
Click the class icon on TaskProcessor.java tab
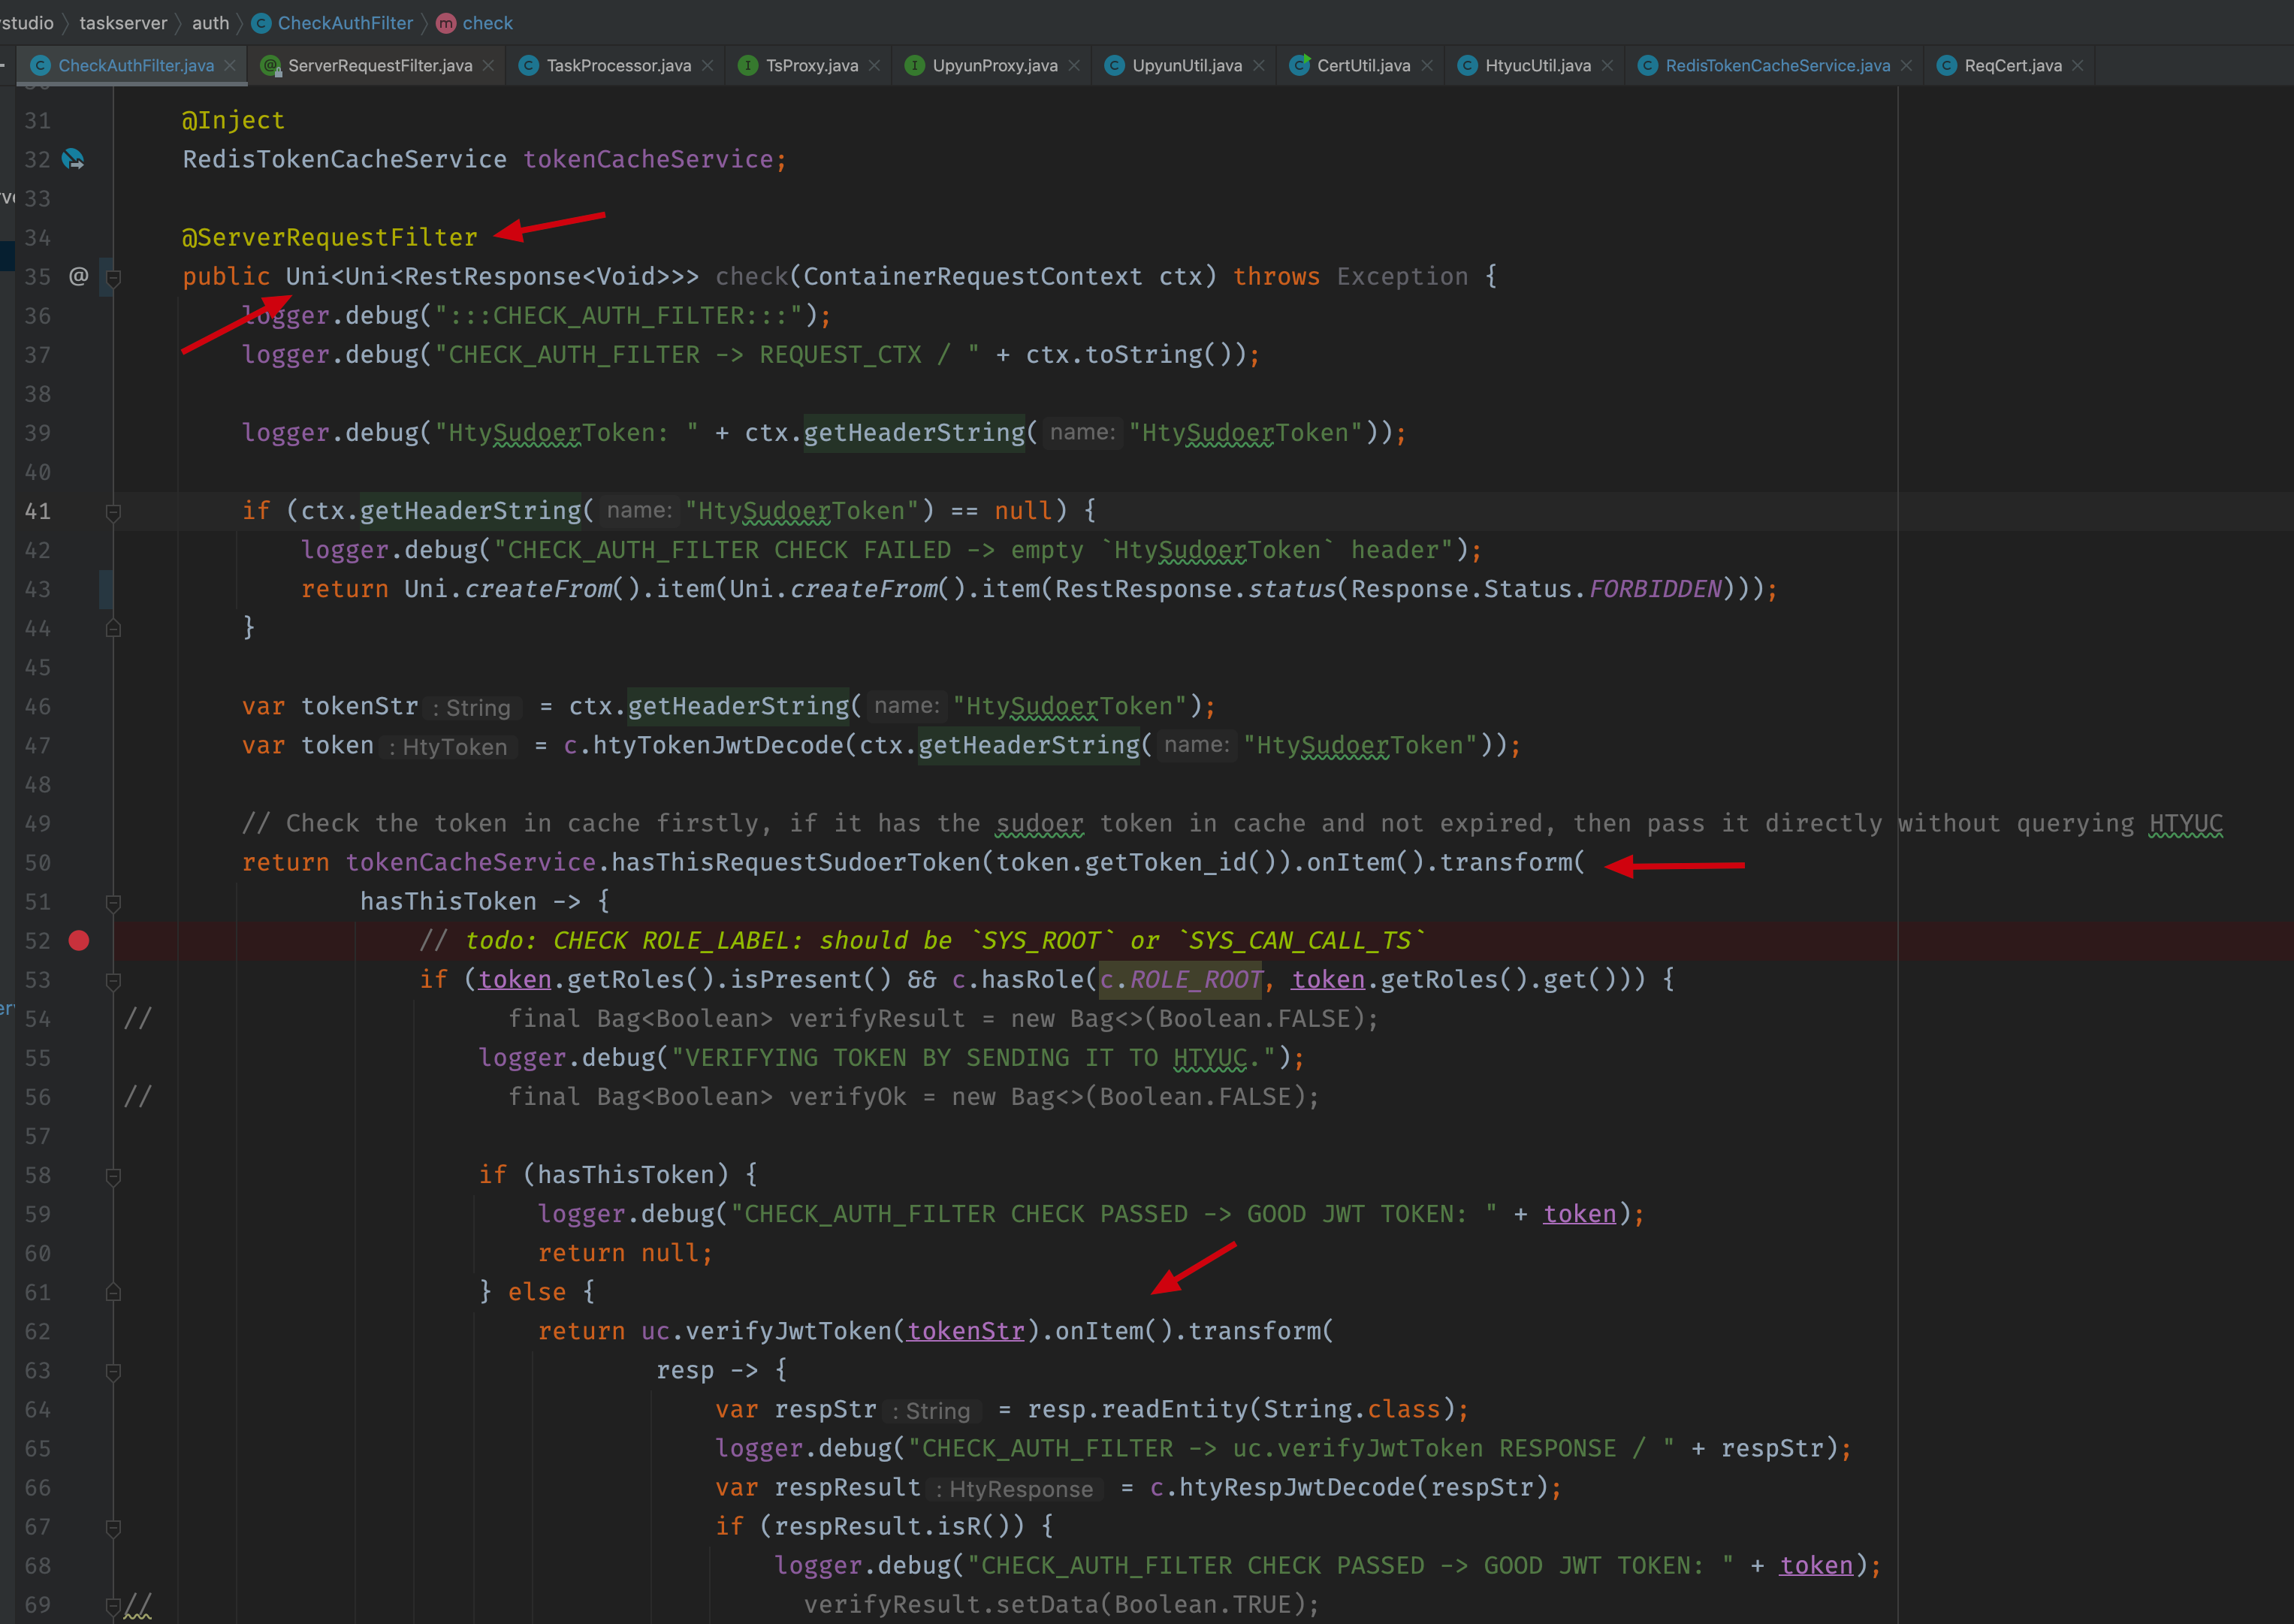(528, 65)
